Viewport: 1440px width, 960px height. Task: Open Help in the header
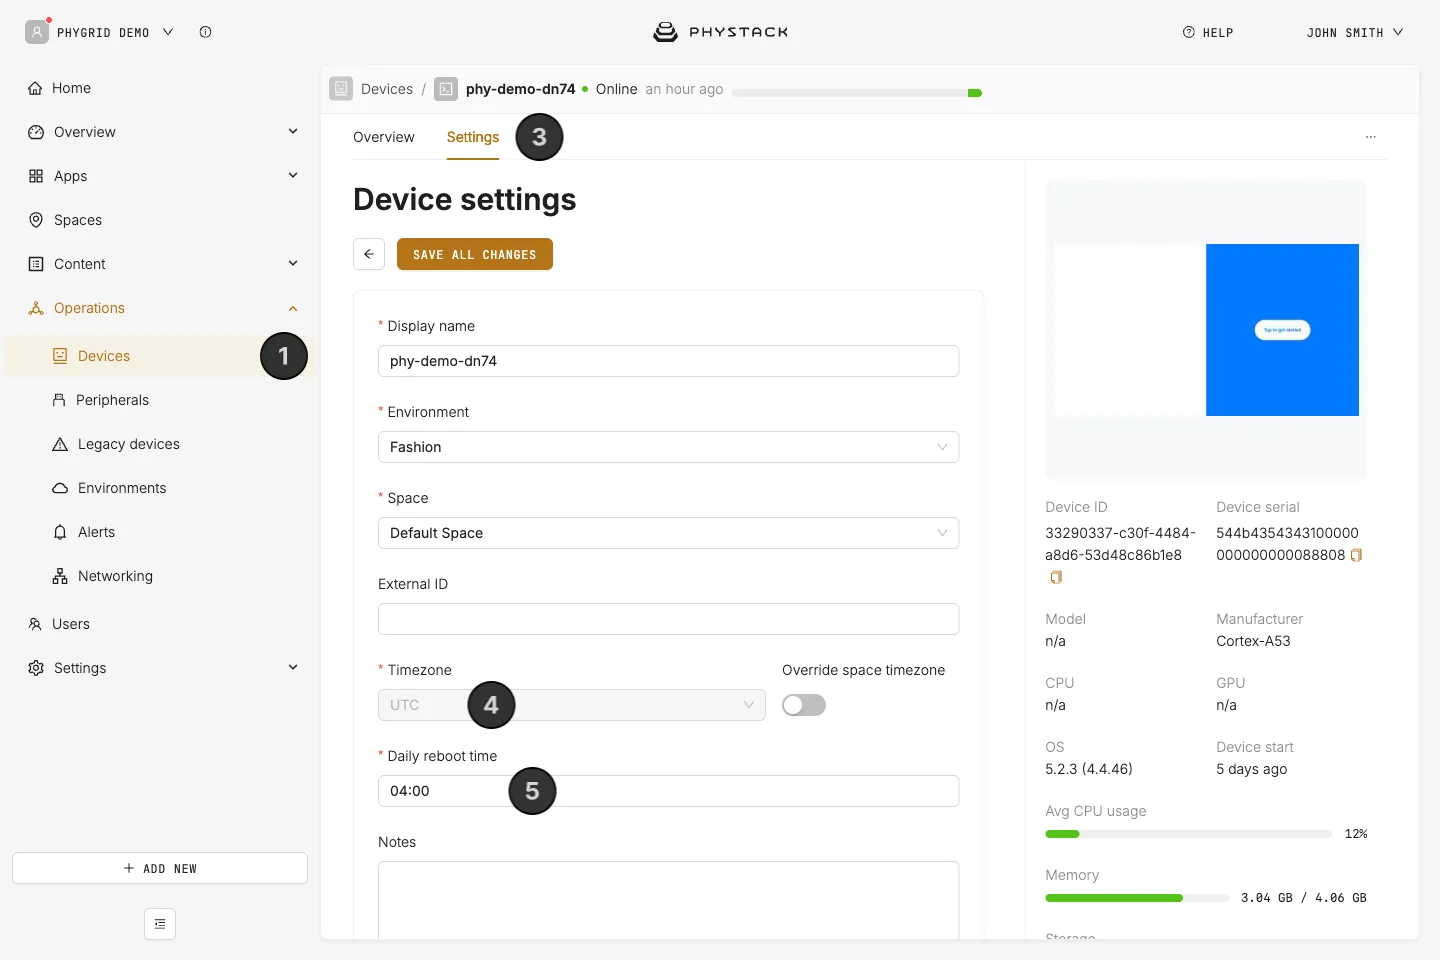1208,32
